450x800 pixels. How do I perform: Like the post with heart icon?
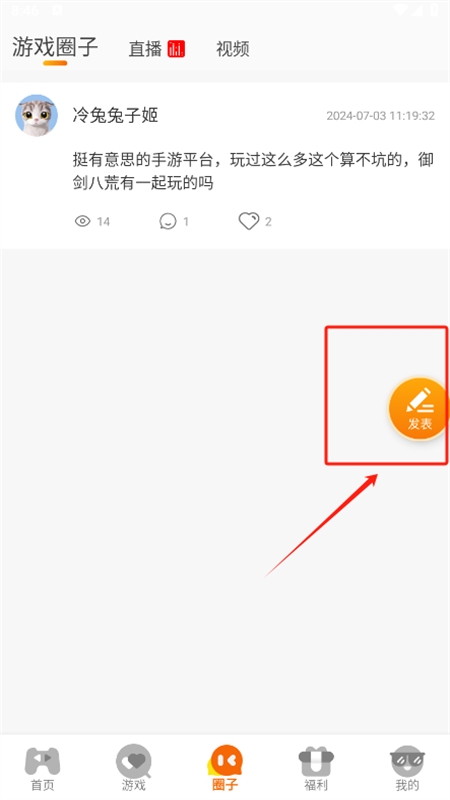point(248,221)
